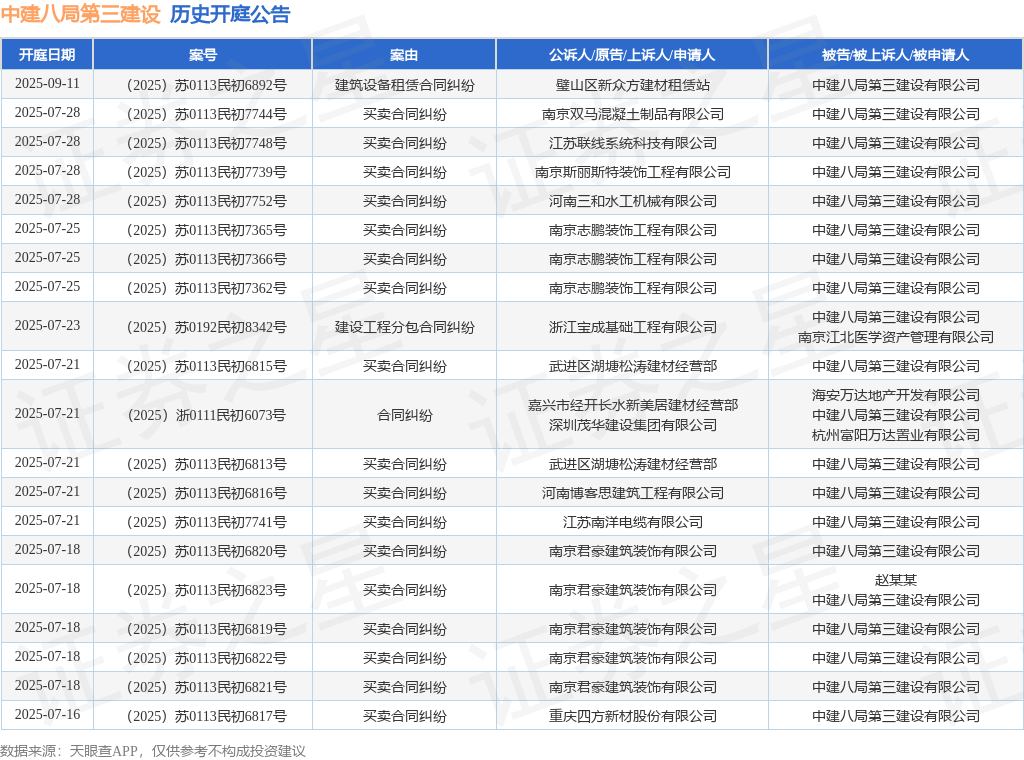The image size is (1024, 760).
Task: Select case number 苏0113民初7744号
Action: [206, 114]
